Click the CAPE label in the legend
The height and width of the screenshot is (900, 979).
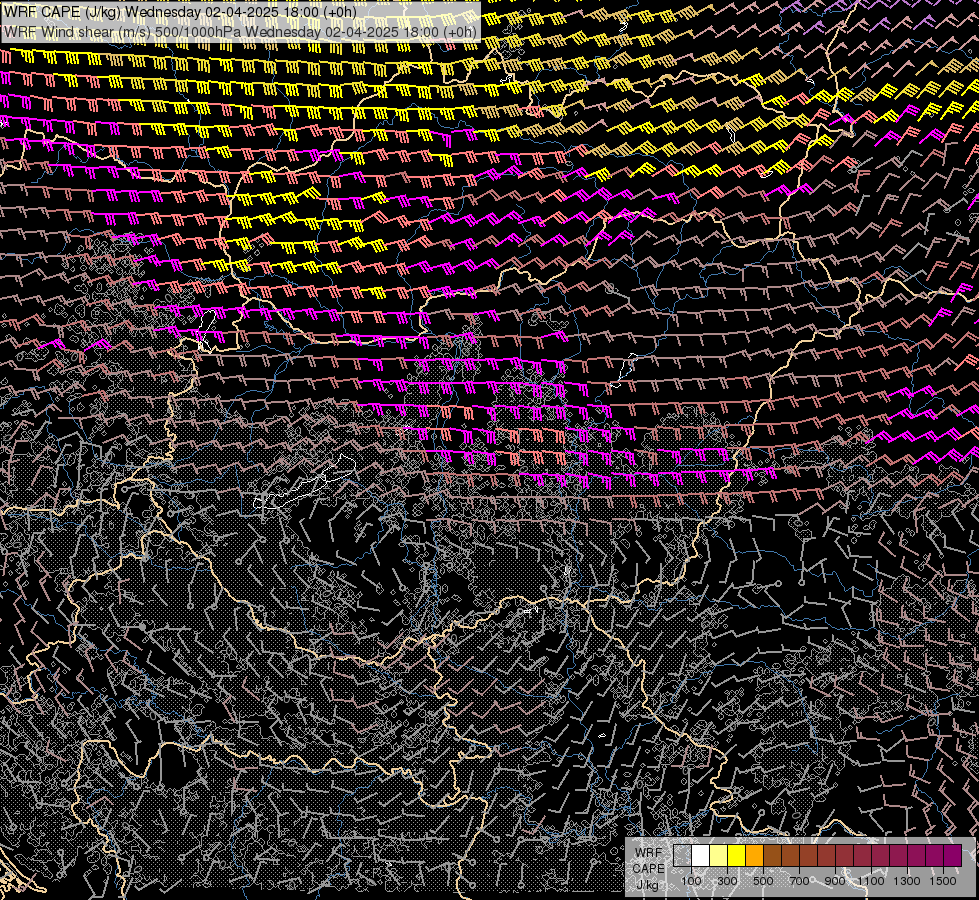click(x=649, y=868)
